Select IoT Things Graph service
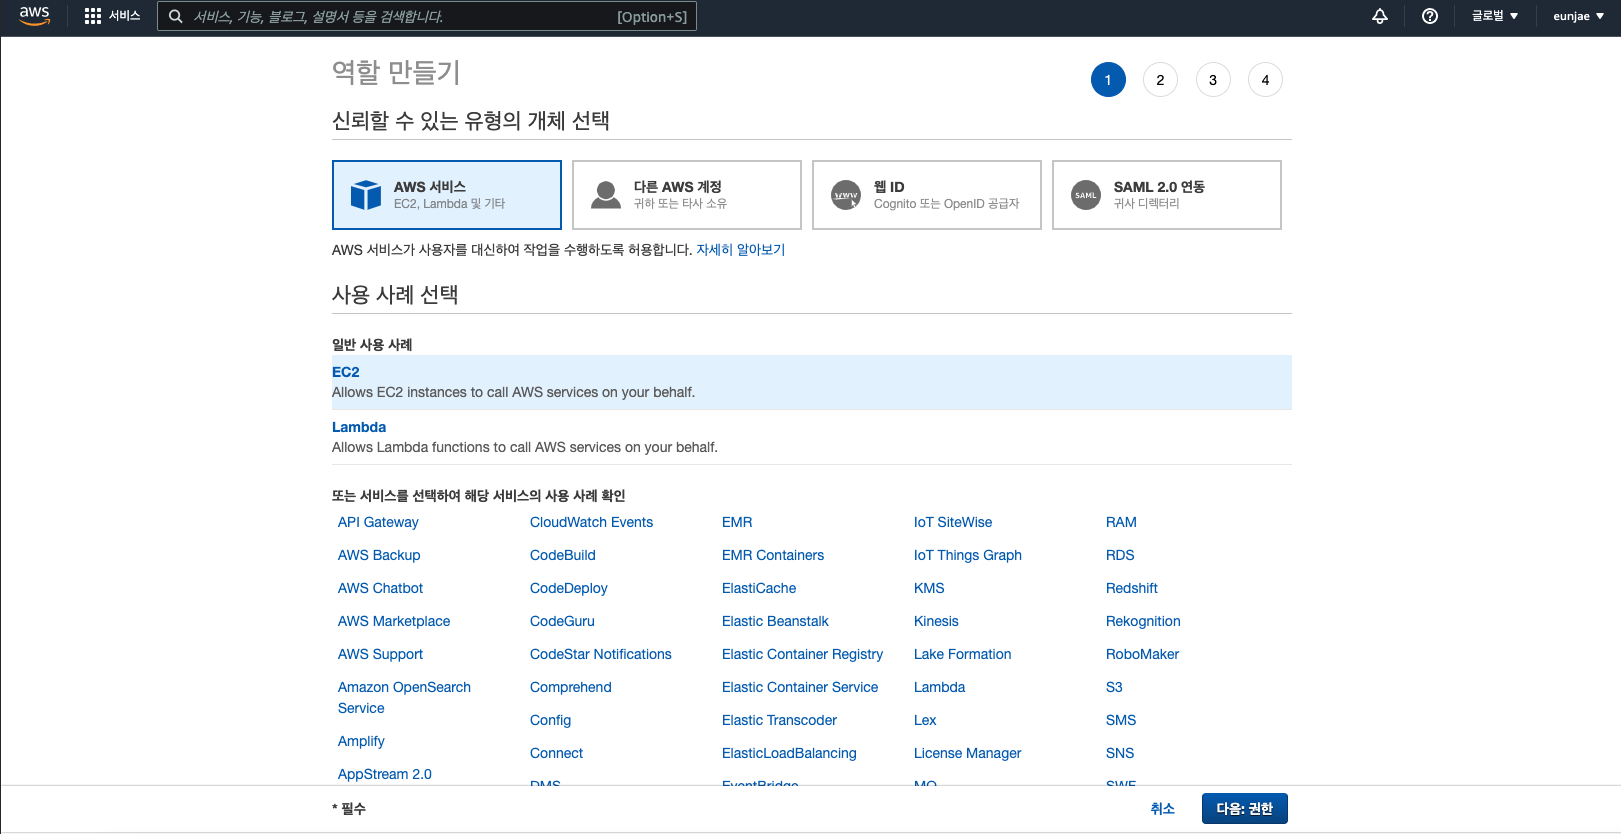Image resolution: width=1621 pixels, height=834 pixels. click(x=968, y=555)
